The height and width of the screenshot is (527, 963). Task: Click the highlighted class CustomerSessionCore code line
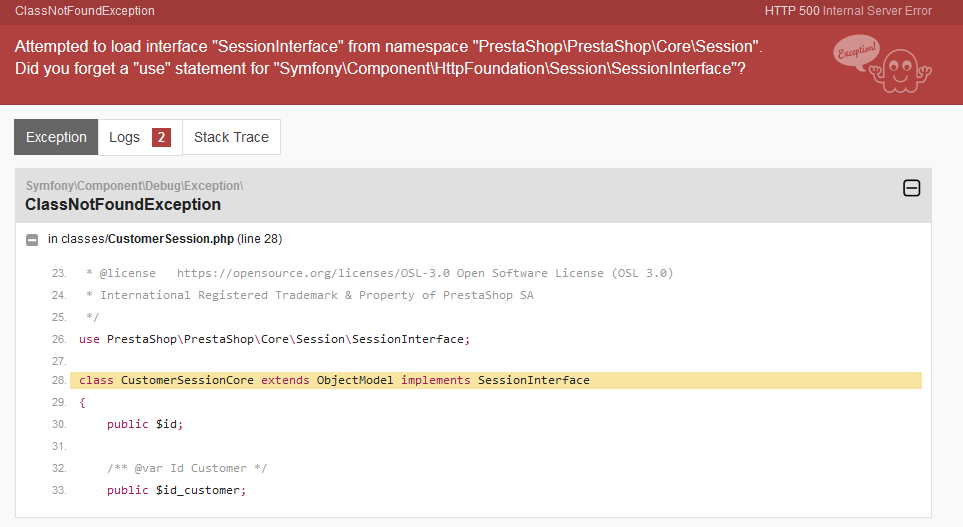coord(334,381)
